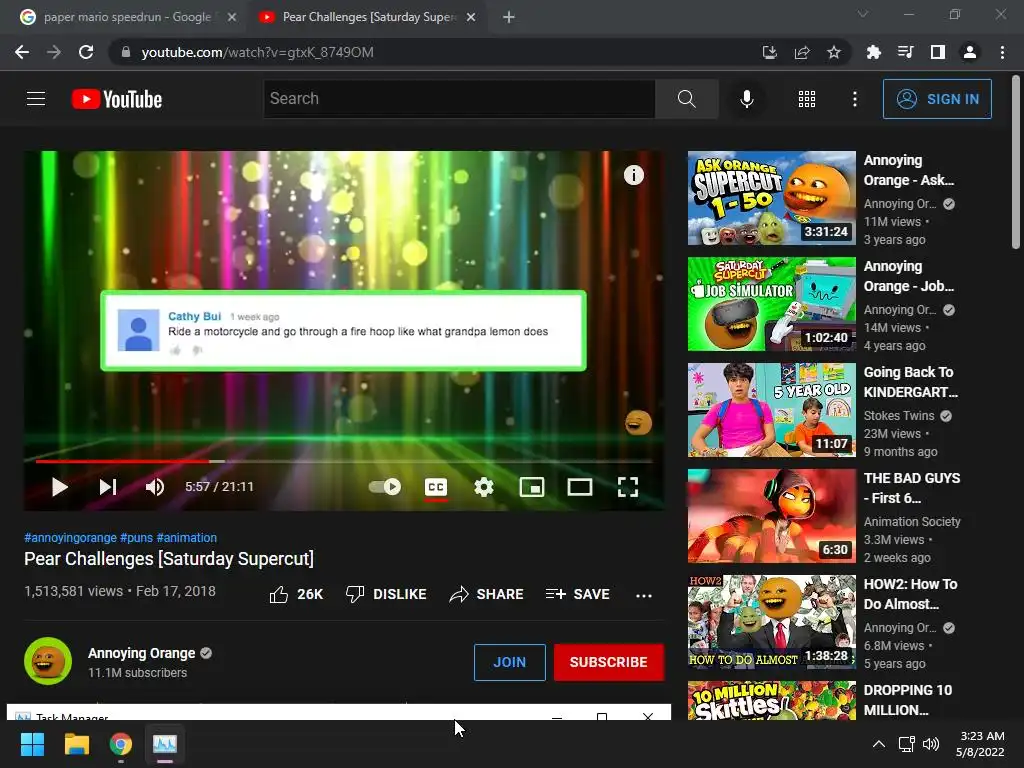Open Chrome profile avatar menu
Image resolution: width=1024 pixels, height=768 pixels.
coord(970,52)
